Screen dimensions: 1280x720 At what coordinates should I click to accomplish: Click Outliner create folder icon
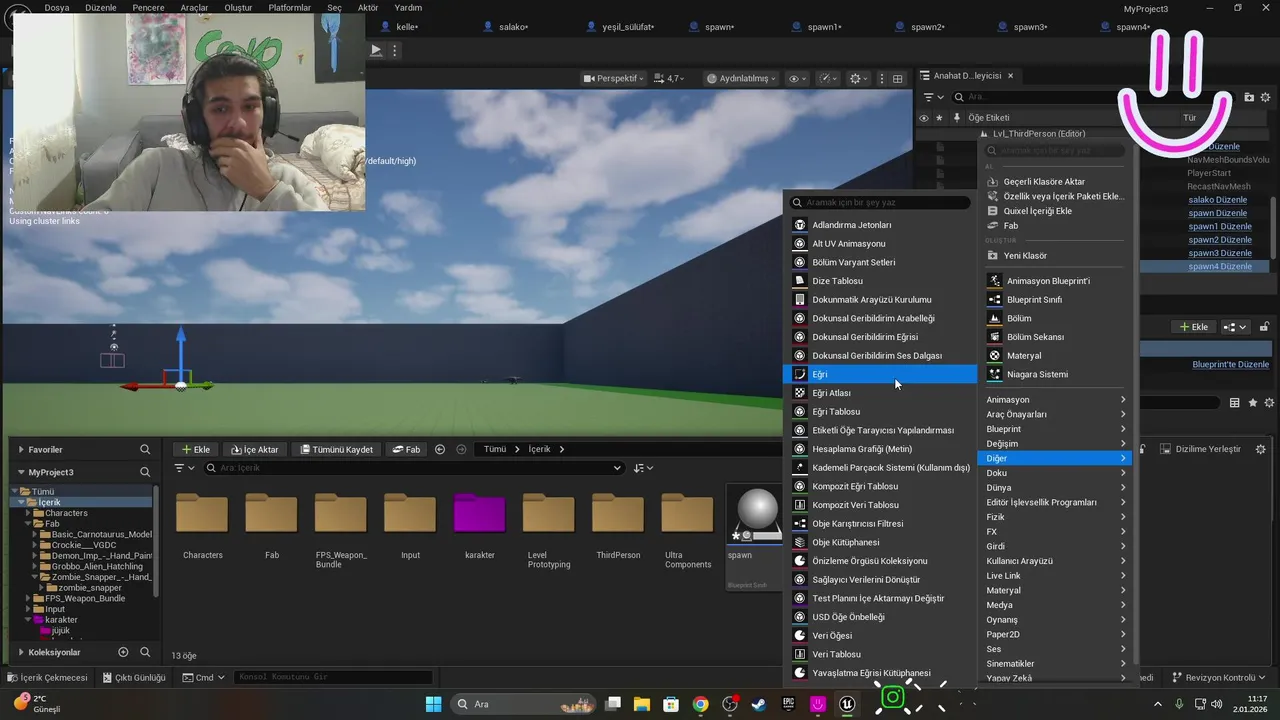(1249, 97)
